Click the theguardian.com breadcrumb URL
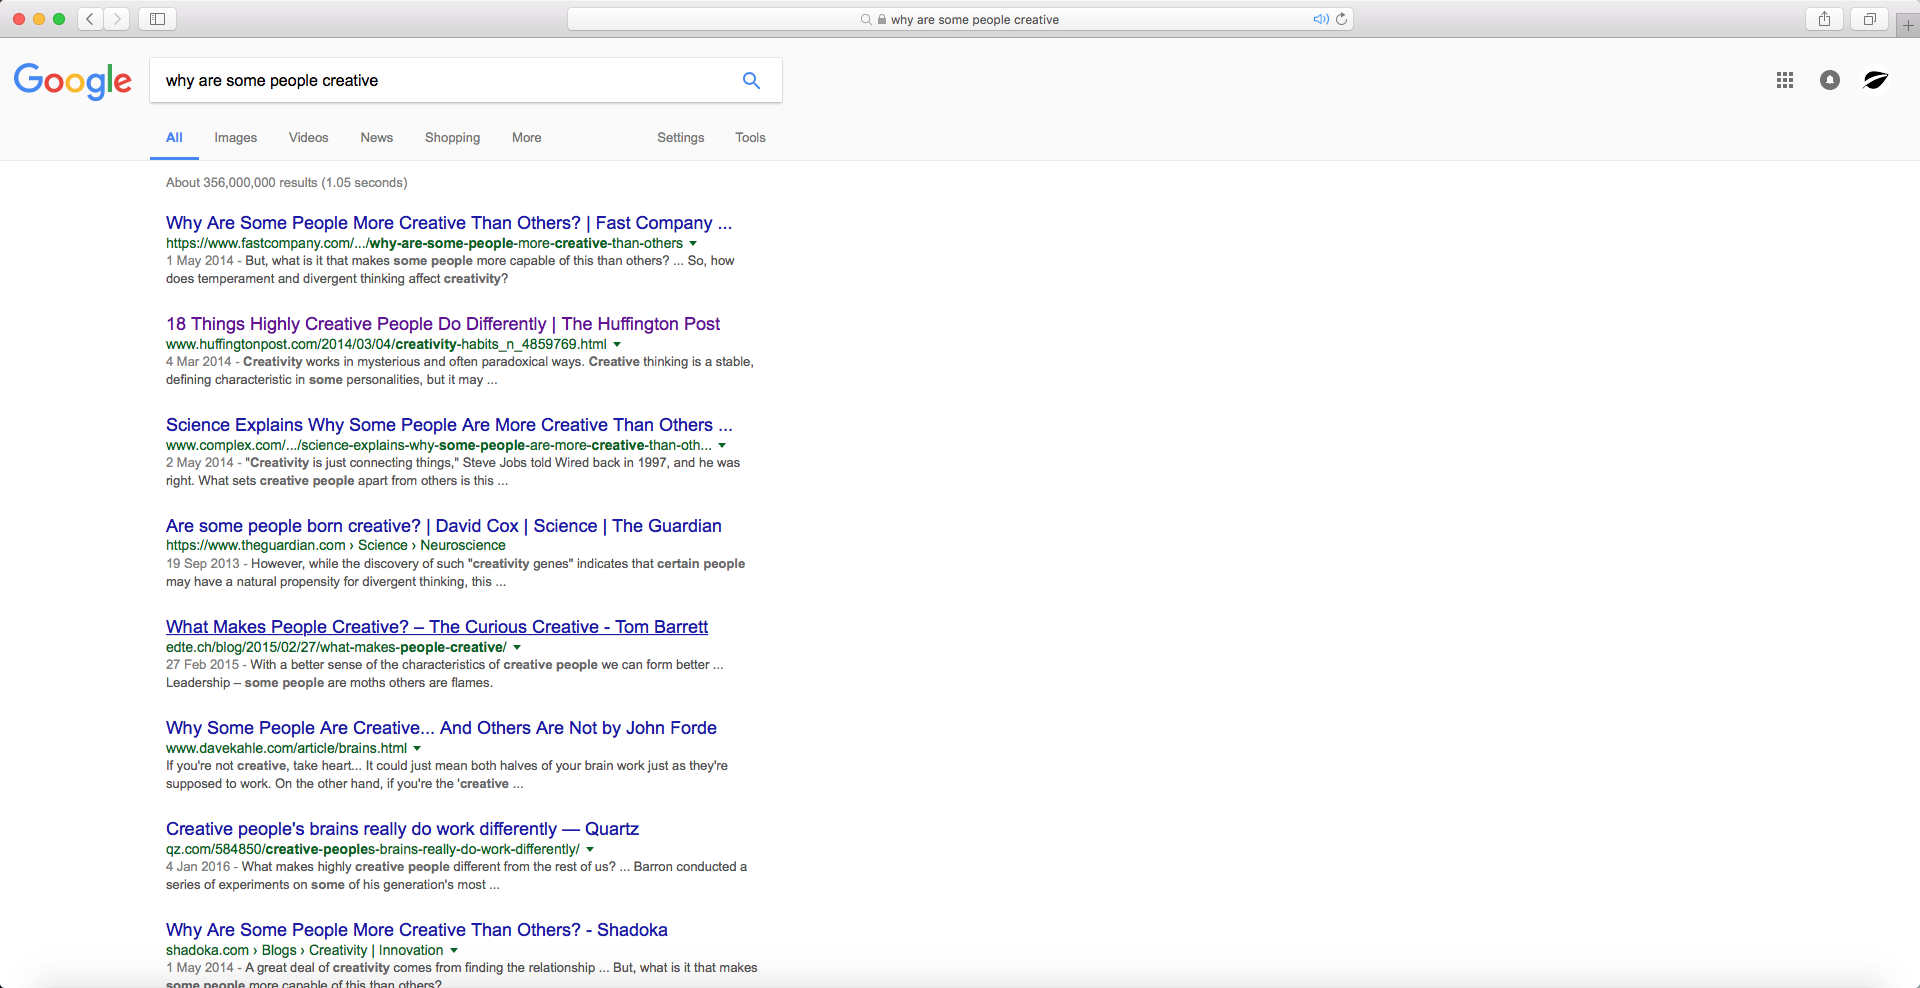This screenshot has width=1920, height=988. 336,546
